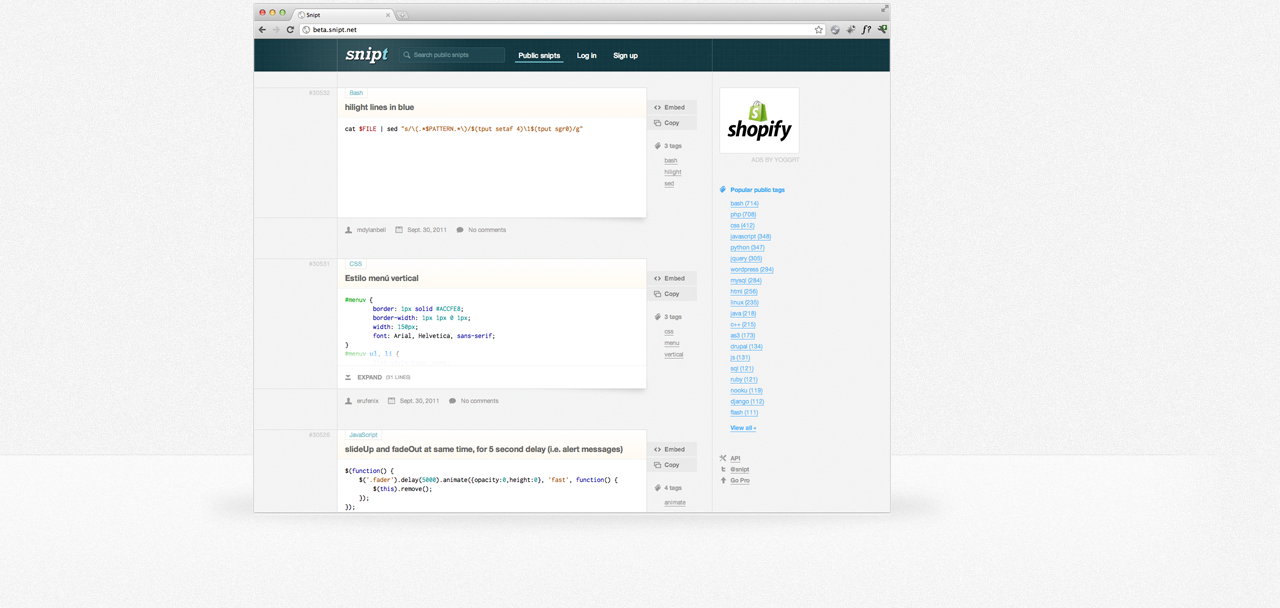Reload the page with refresh icon
The height and width of the screenshot is (608, 1280).
click(x=290, y=30)
